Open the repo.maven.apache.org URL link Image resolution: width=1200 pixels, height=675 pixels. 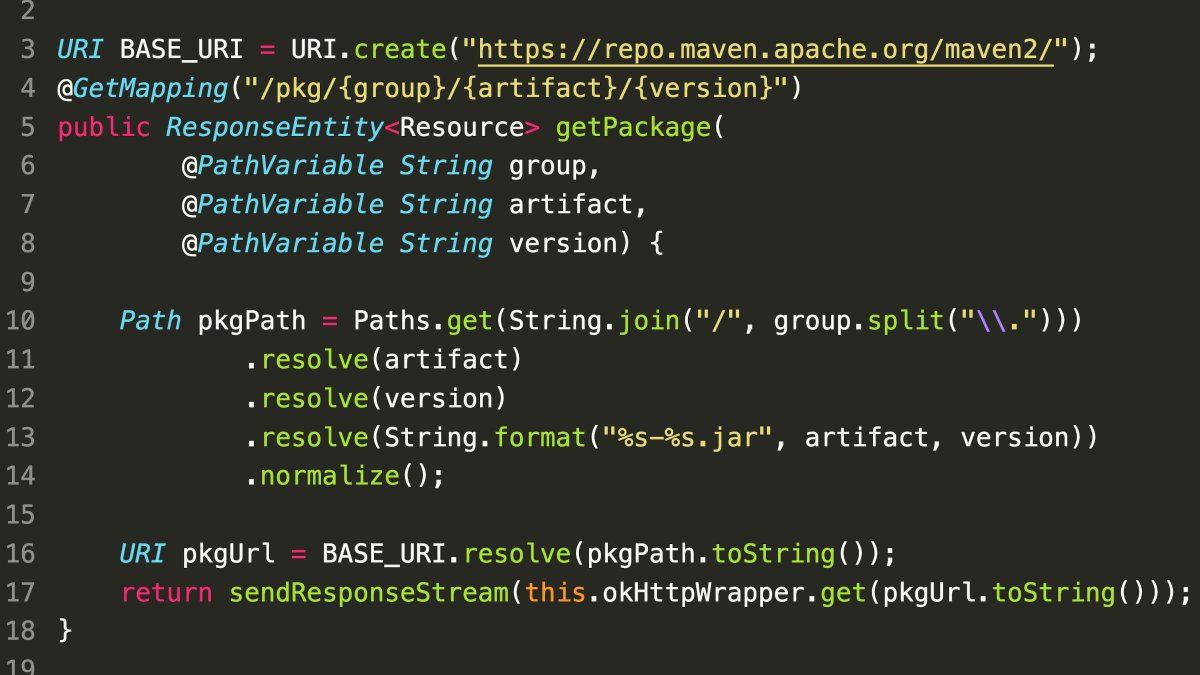(x=766, y=49)
